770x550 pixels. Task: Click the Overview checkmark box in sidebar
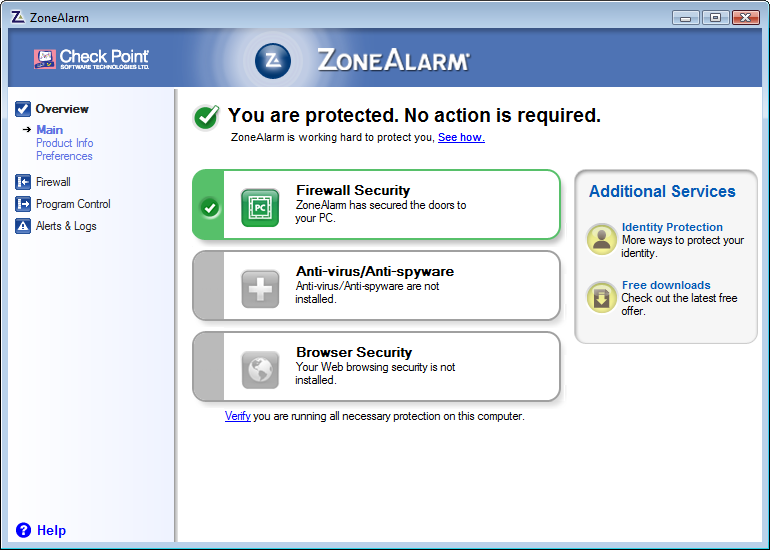pyautogui.click(x=23, y=109)
